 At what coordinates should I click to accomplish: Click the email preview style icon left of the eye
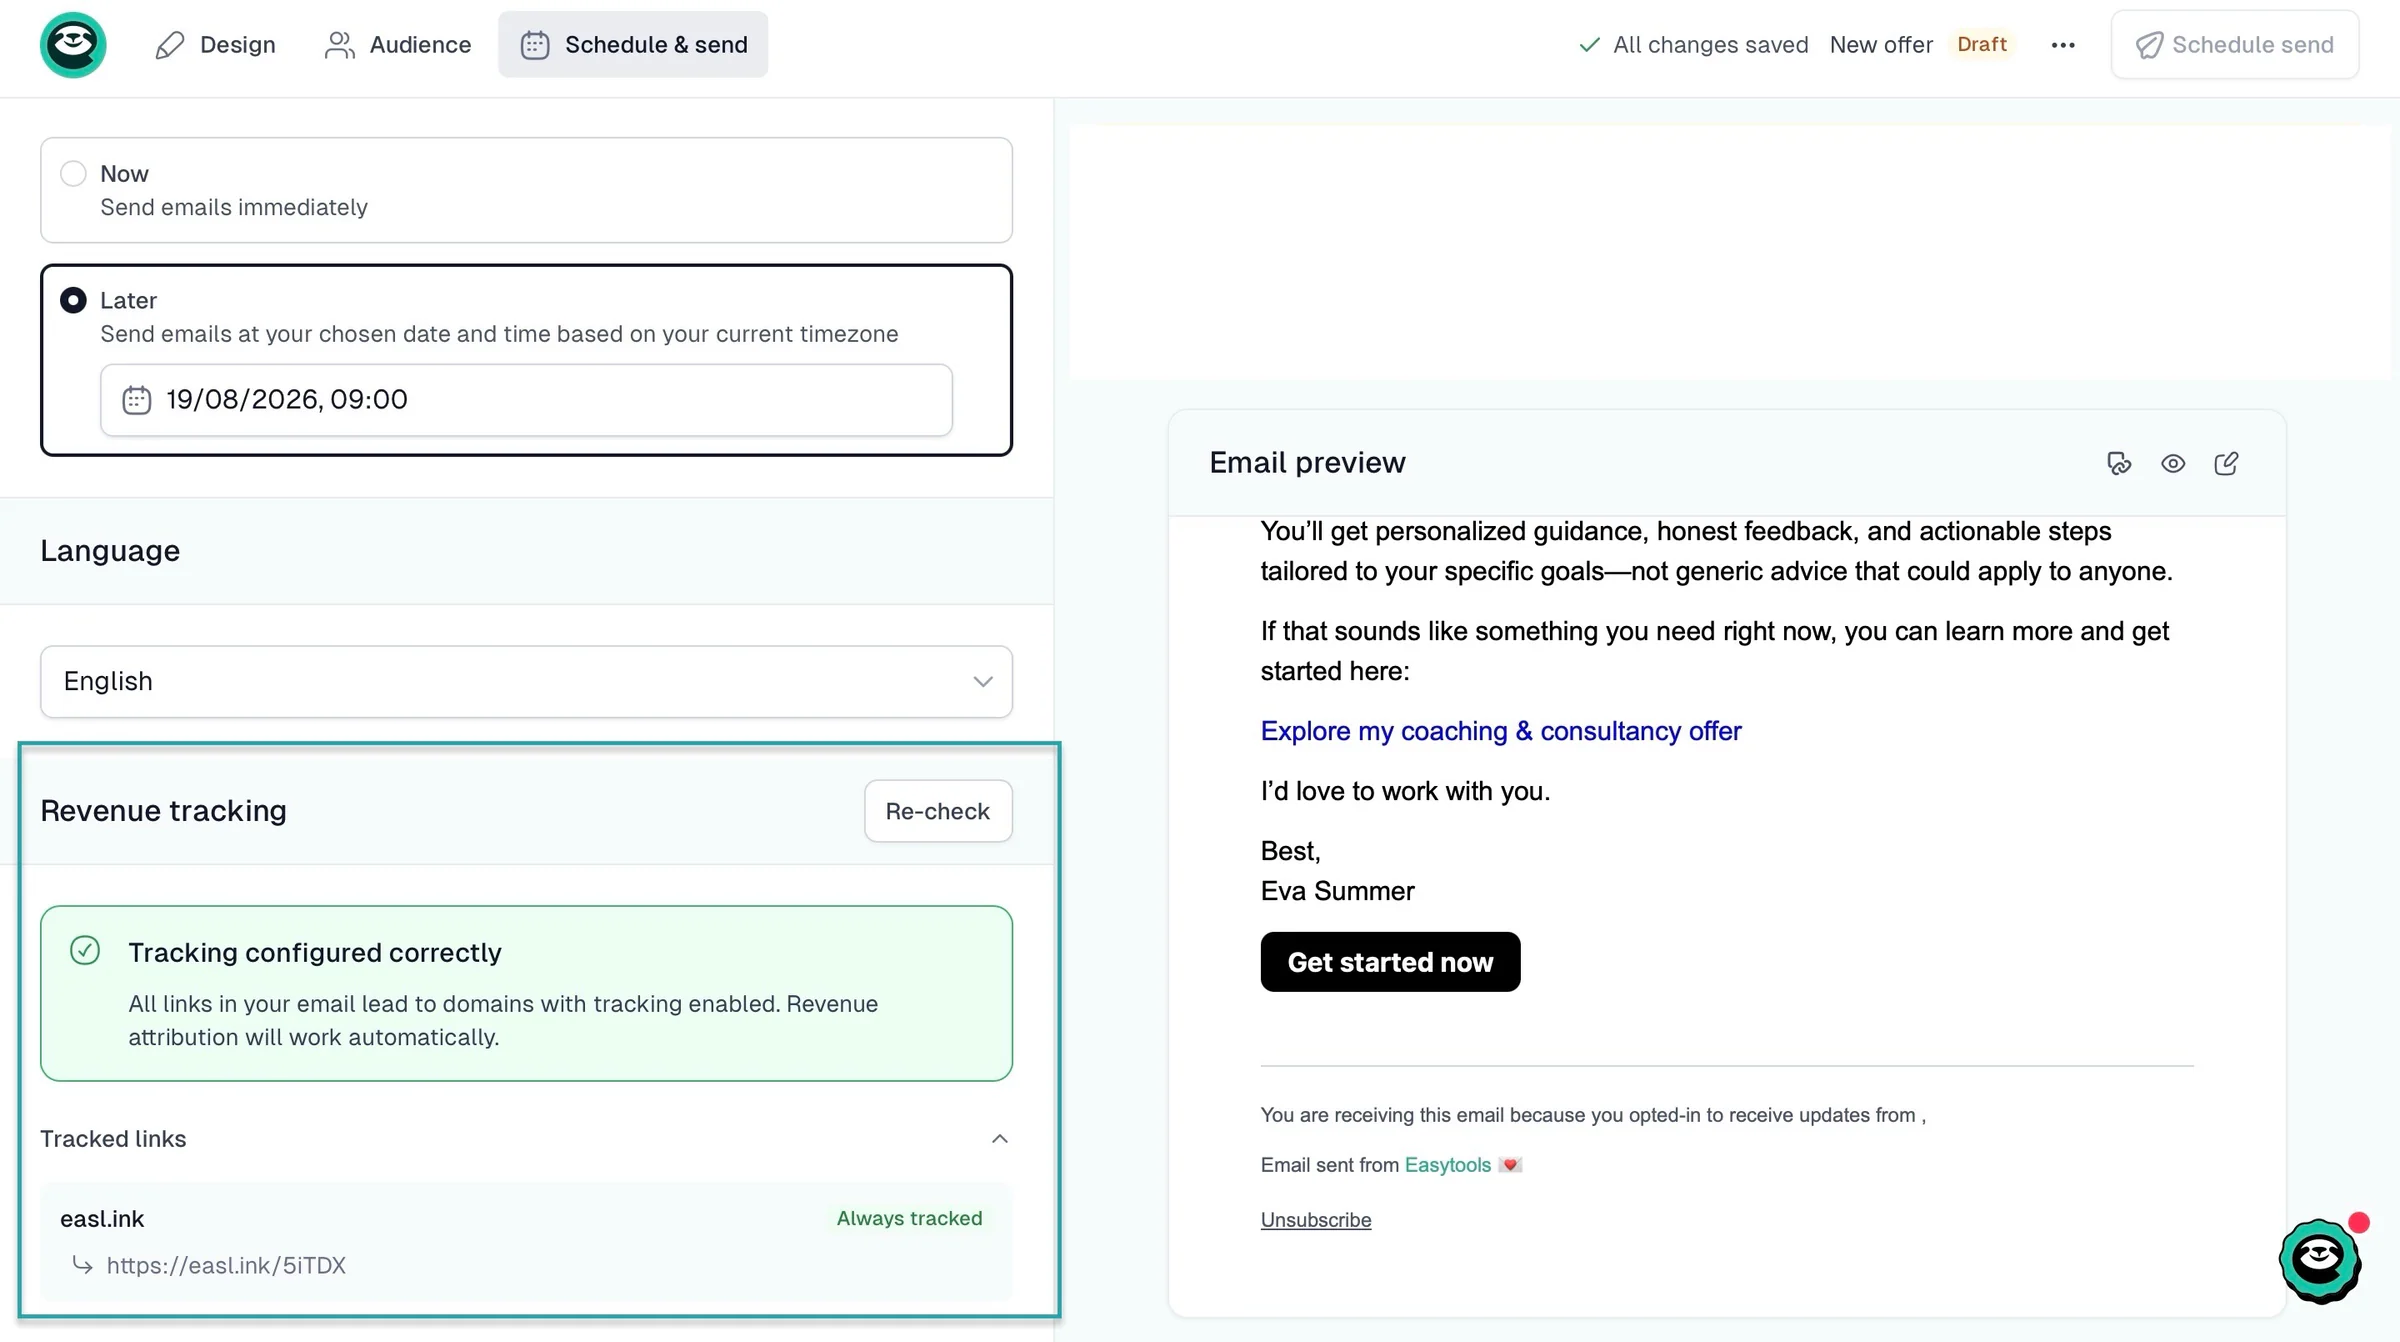[2119, 463]
